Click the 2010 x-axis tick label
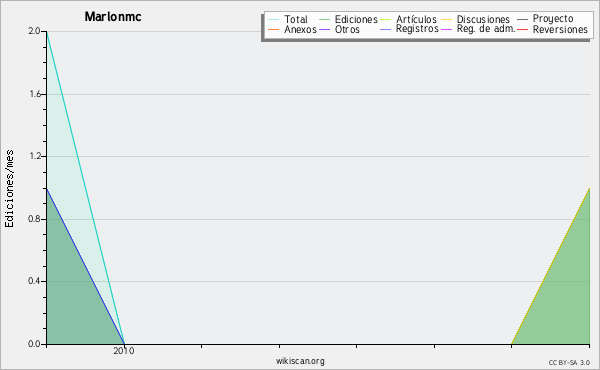 click(x=124, y=351)
